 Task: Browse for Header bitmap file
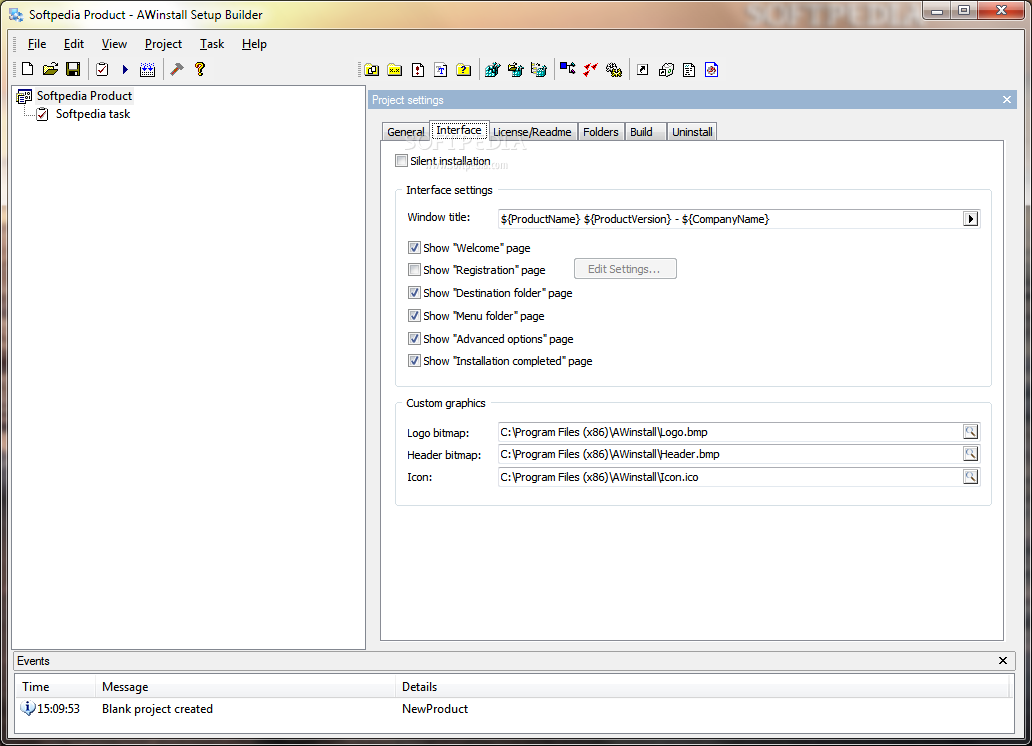tap(971, 454)
